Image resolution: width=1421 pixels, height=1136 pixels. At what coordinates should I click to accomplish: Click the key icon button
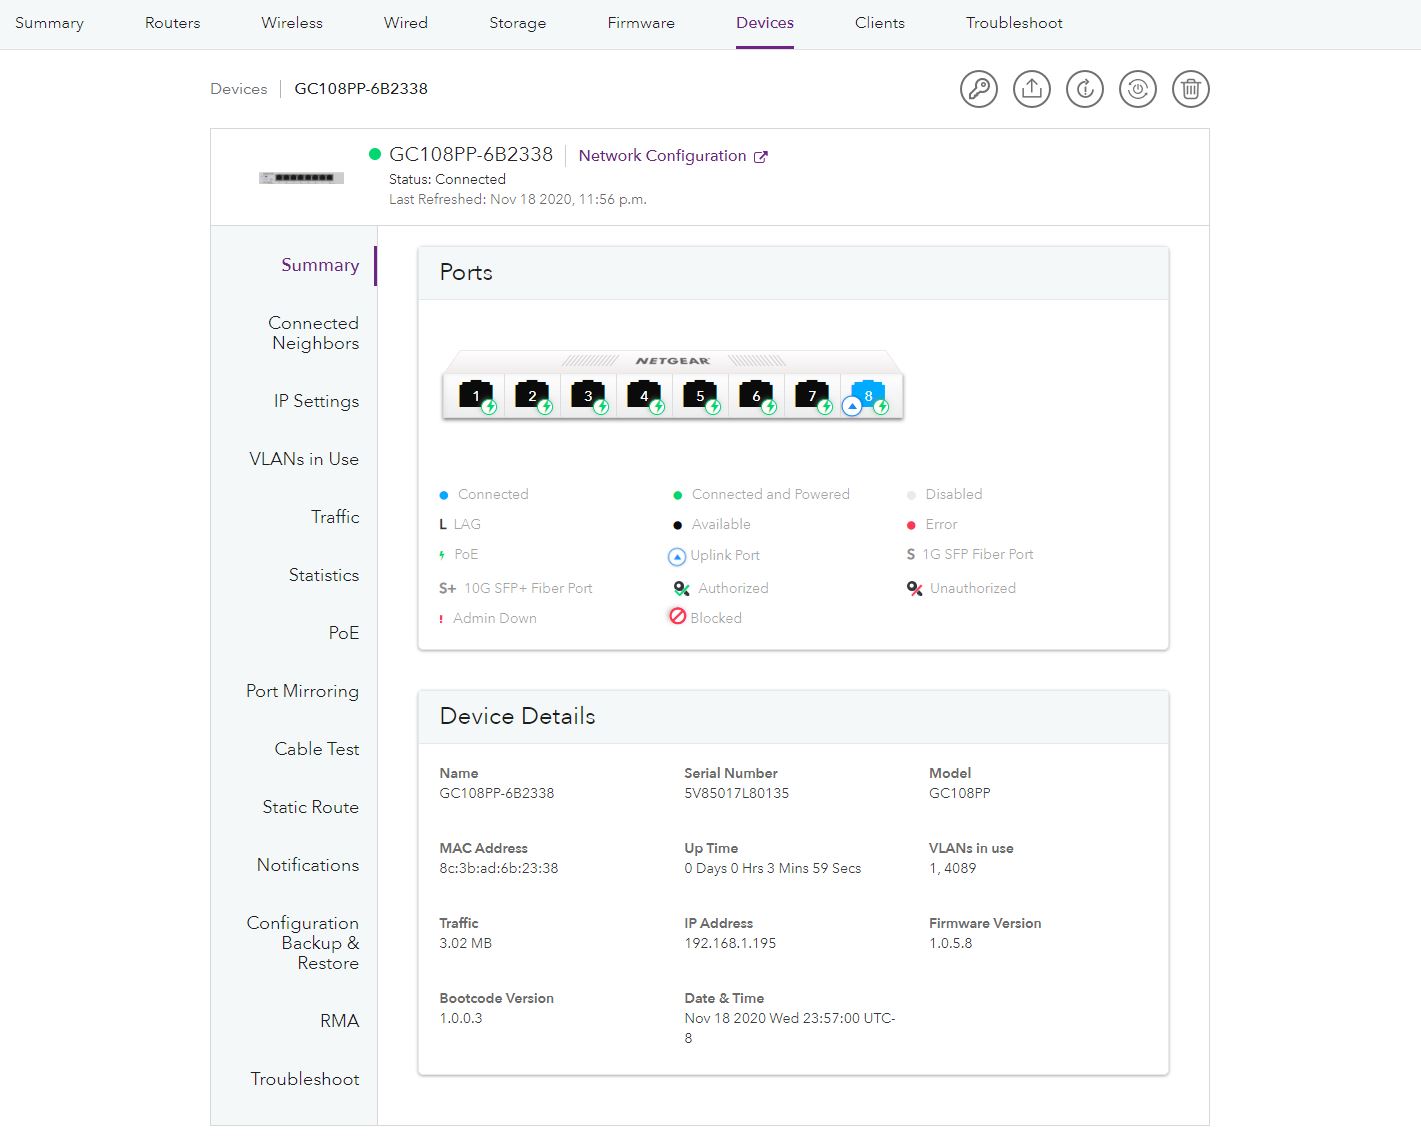coord(979,89)
